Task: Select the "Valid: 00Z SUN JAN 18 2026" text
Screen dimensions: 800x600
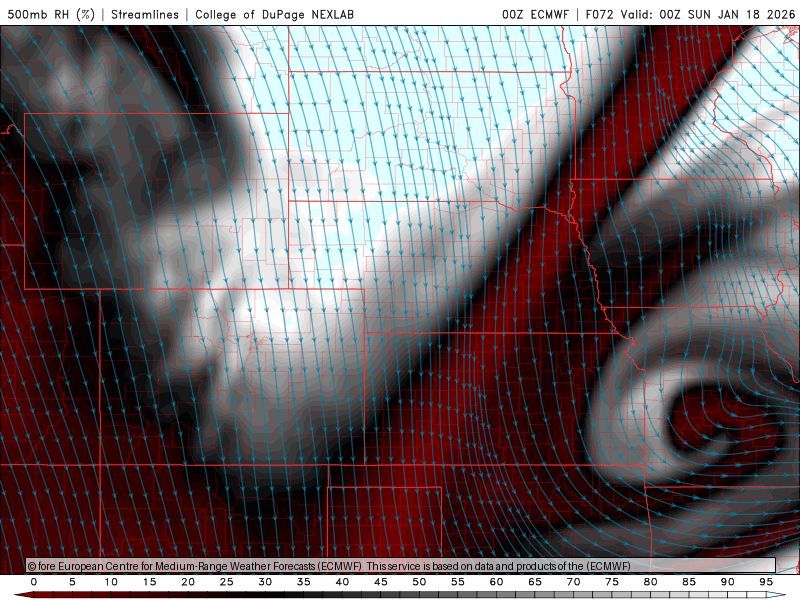Action: [x=708, y=14]
